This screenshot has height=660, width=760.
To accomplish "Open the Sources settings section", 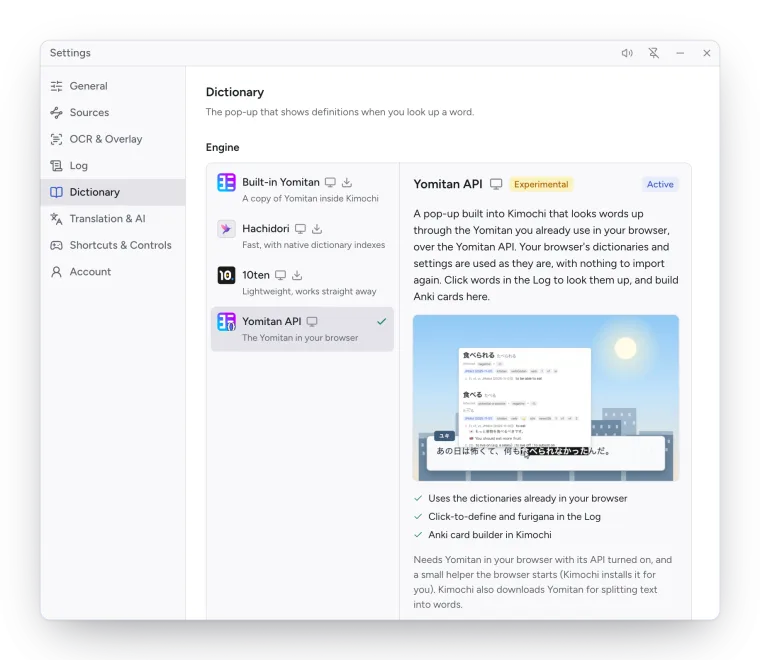I will pos(113,112).
